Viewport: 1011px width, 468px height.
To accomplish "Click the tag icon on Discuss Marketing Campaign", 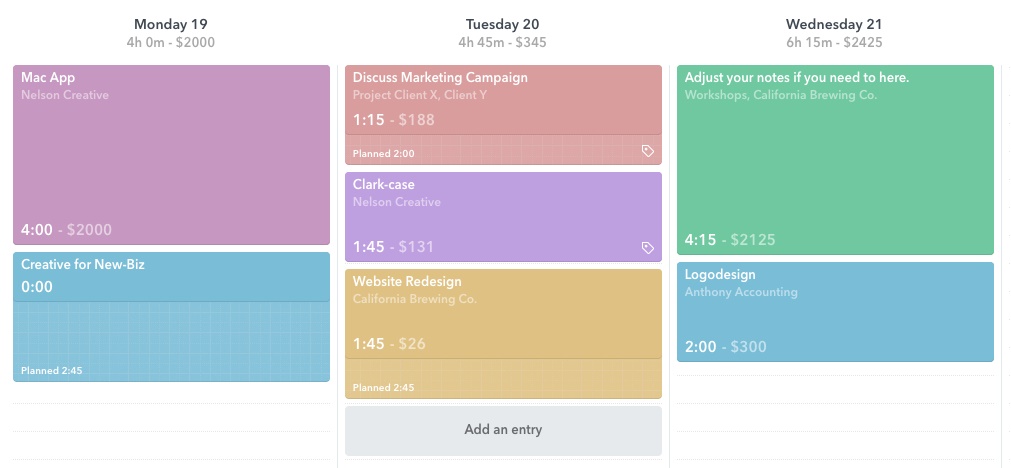I will (x=648, y=151).
